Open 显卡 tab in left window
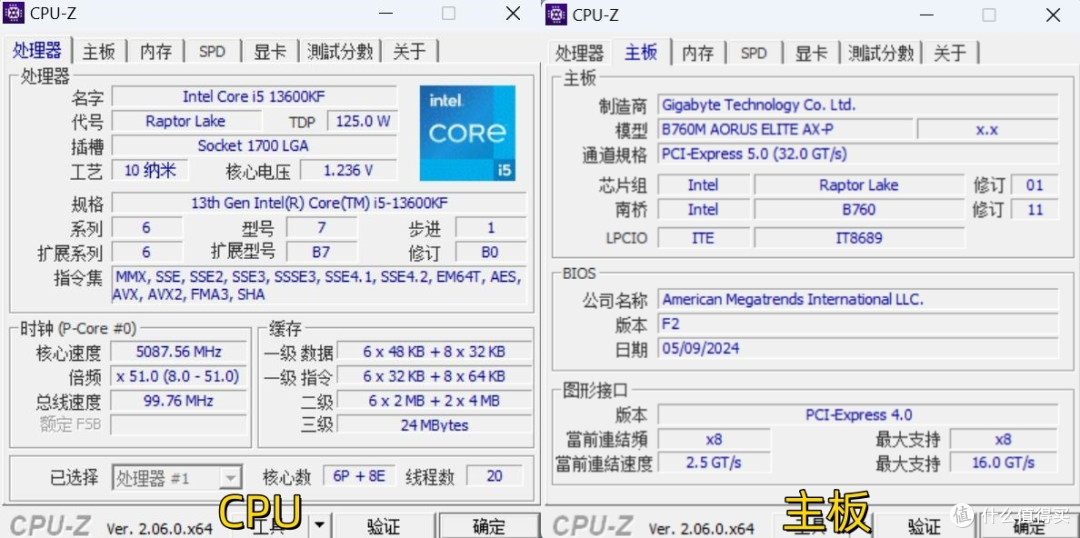 click(x=270, y=52)
